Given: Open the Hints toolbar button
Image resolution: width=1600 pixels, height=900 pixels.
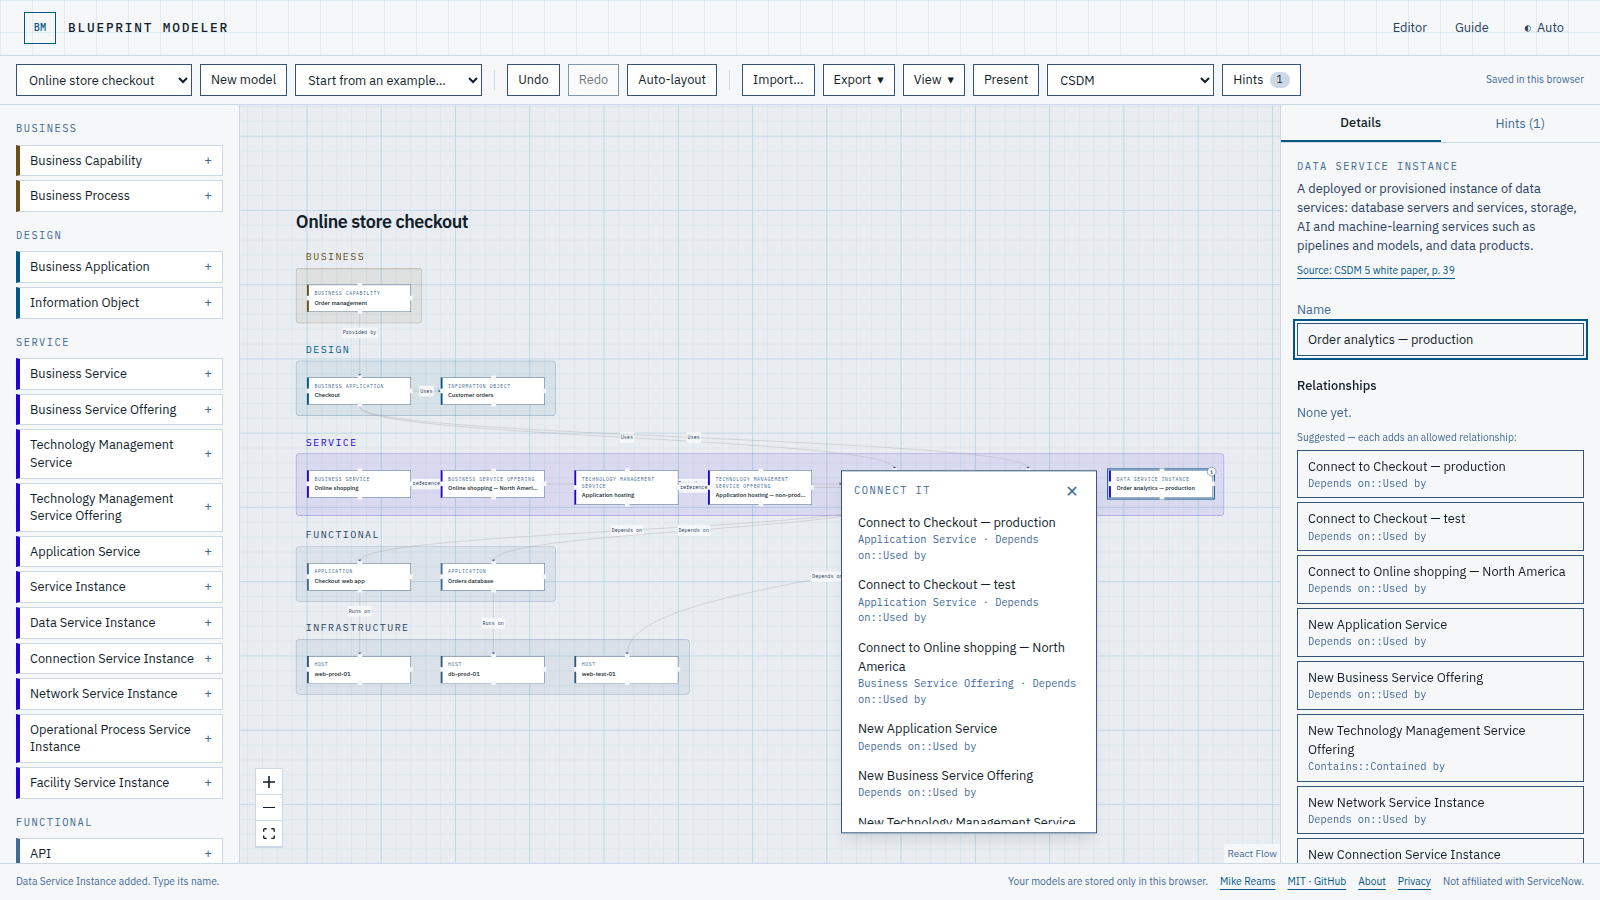Looking at the screenshot, I should (x=1261, y=80).
